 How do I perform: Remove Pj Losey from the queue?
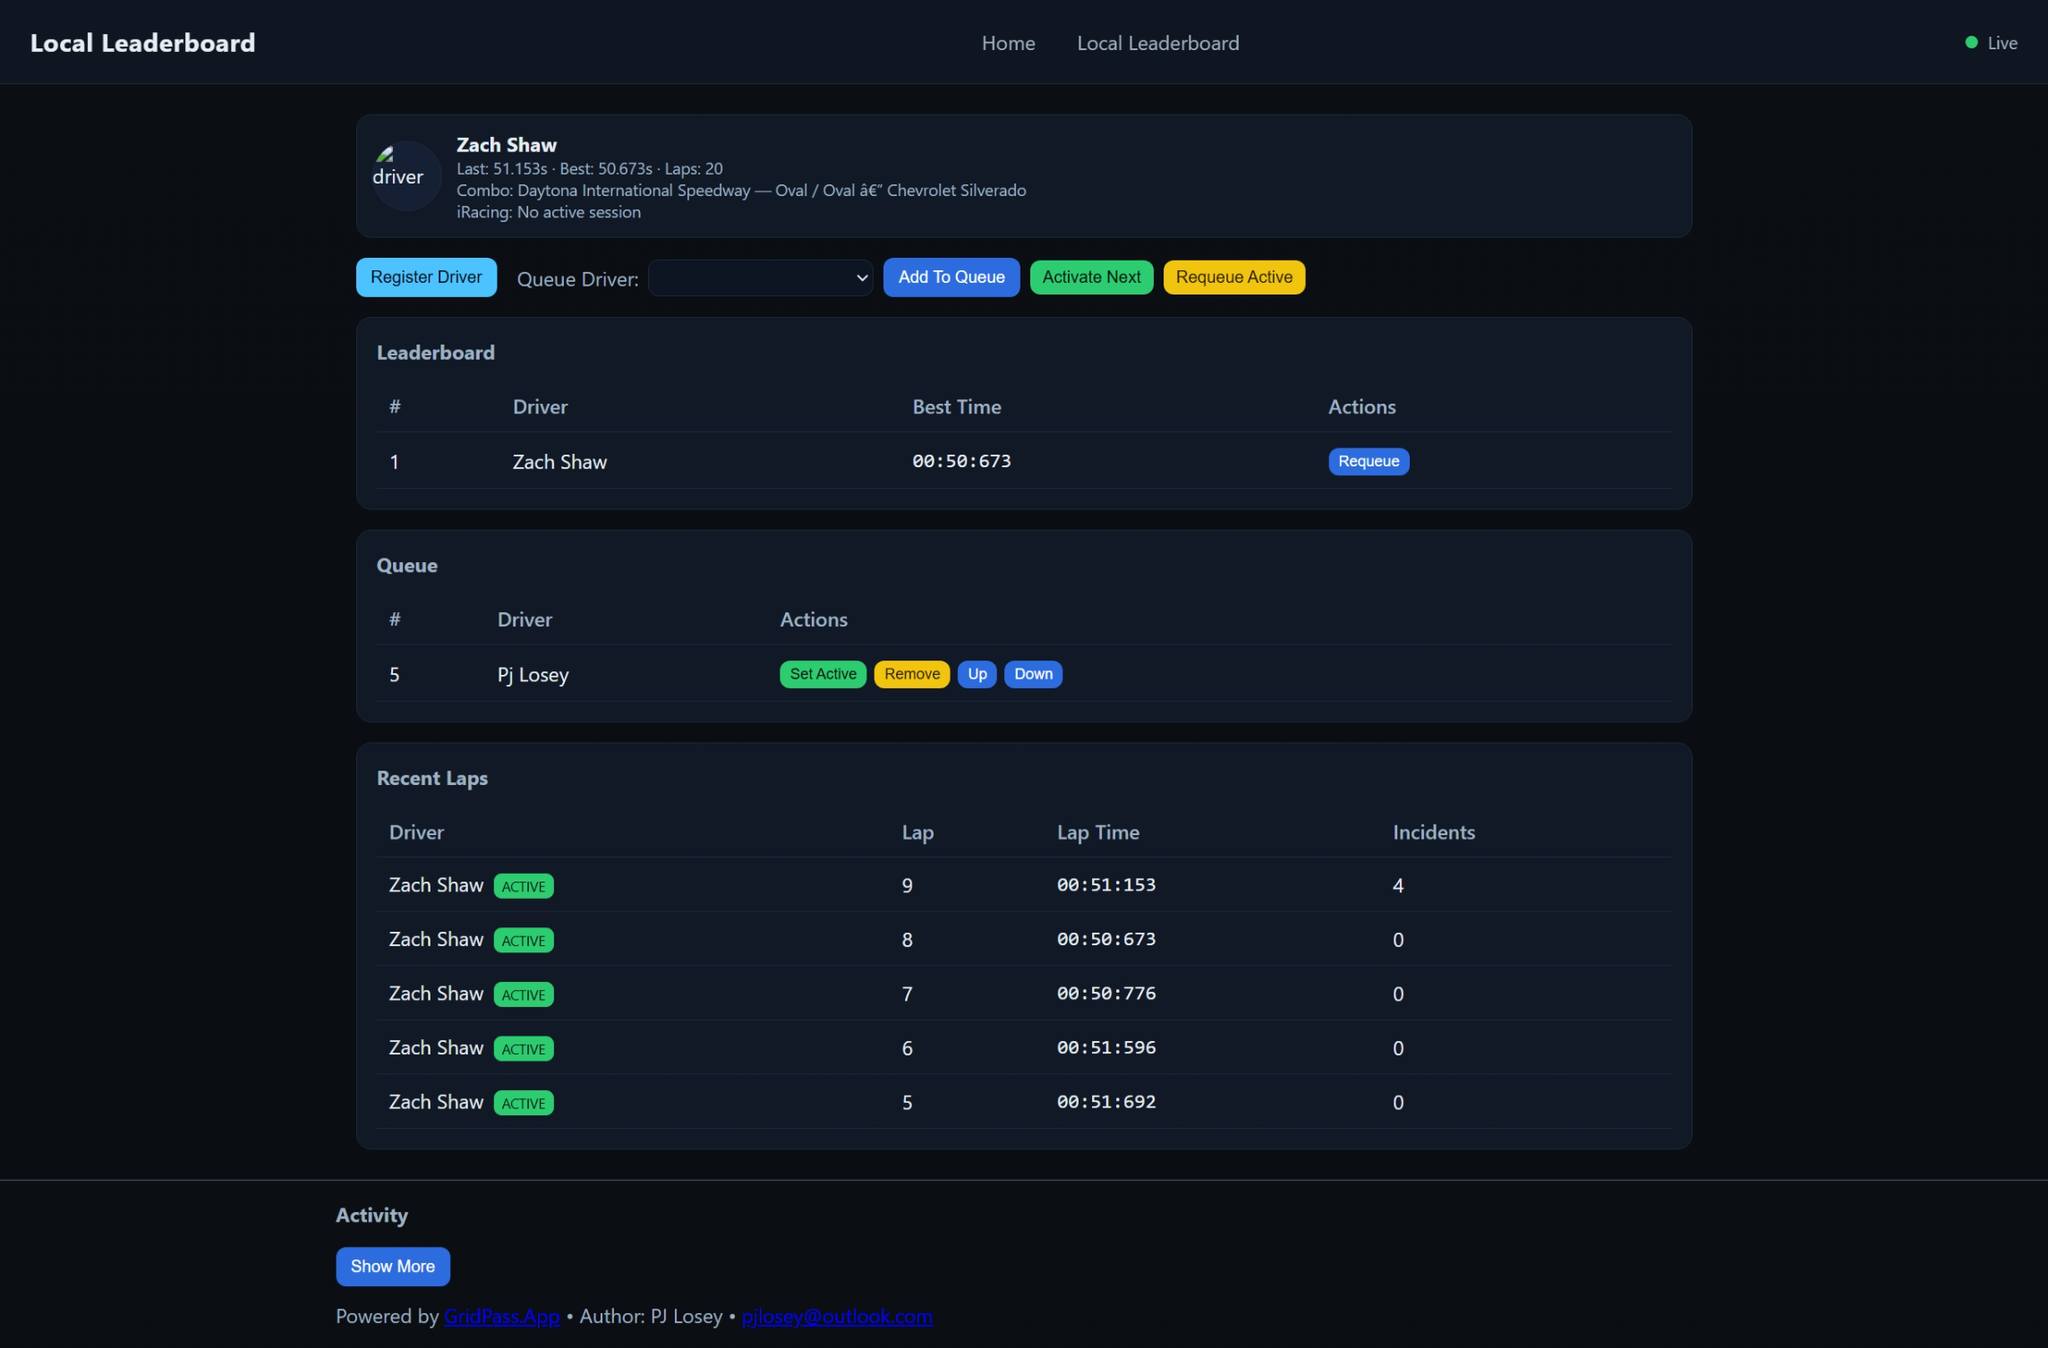[x=912, y=674]
